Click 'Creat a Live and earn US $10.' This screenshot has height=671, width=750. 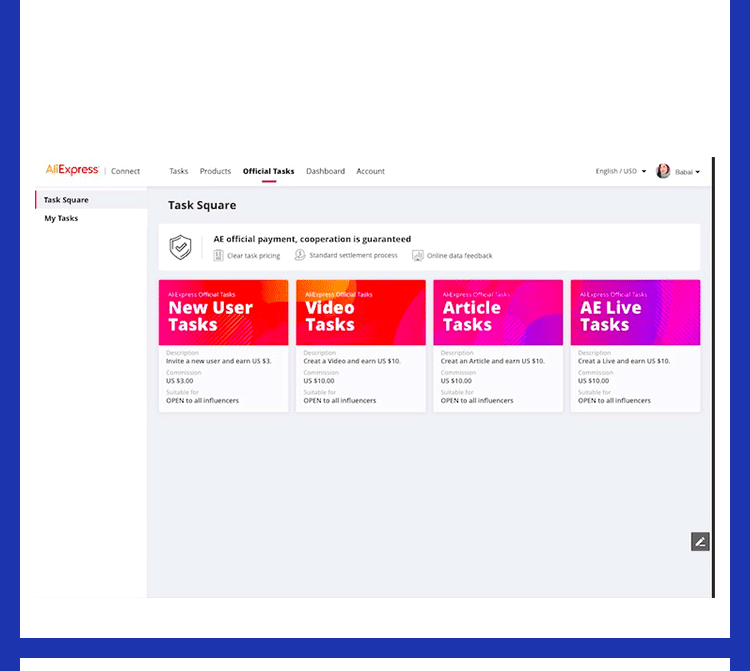(624, 361)
